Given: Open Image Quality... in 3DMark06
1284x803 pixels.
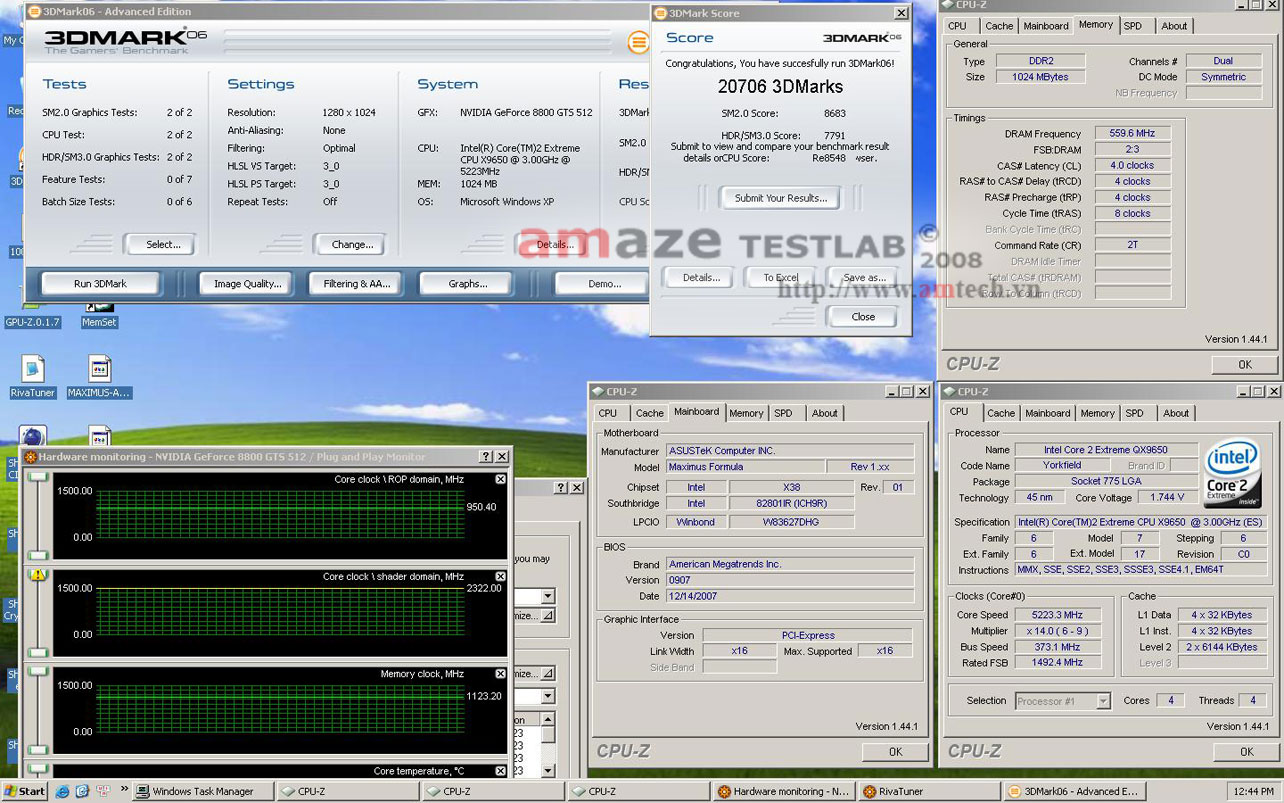Looking at the screenshot, I should 247,284.
